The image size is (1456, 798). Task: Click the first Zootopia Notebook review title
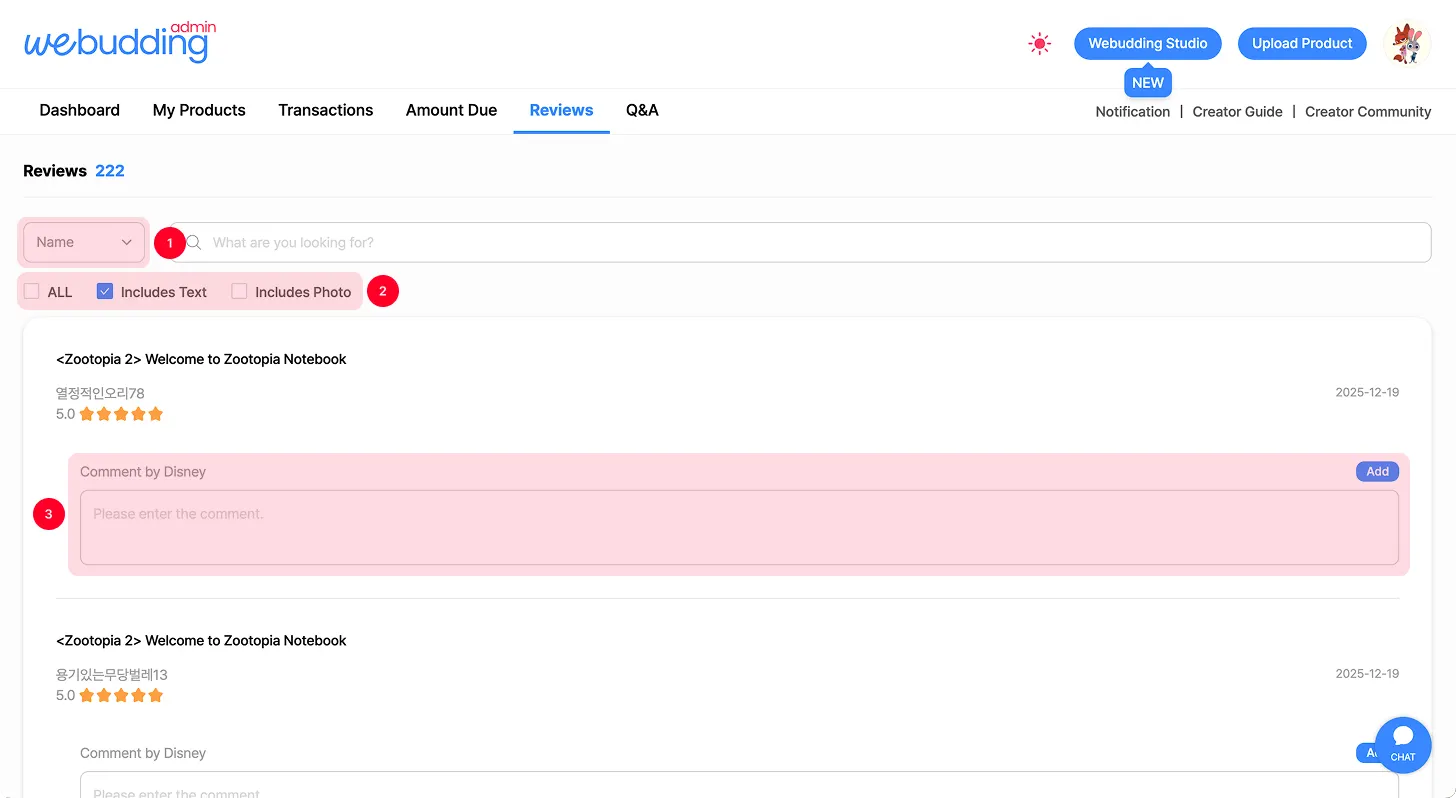click(x=201, y=359)
